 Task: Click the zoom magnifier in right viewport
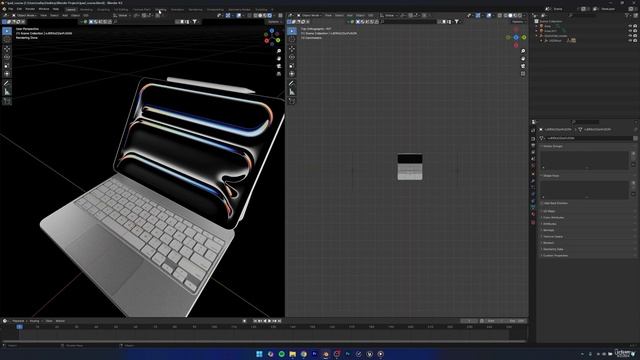click(x=523, y=51)
